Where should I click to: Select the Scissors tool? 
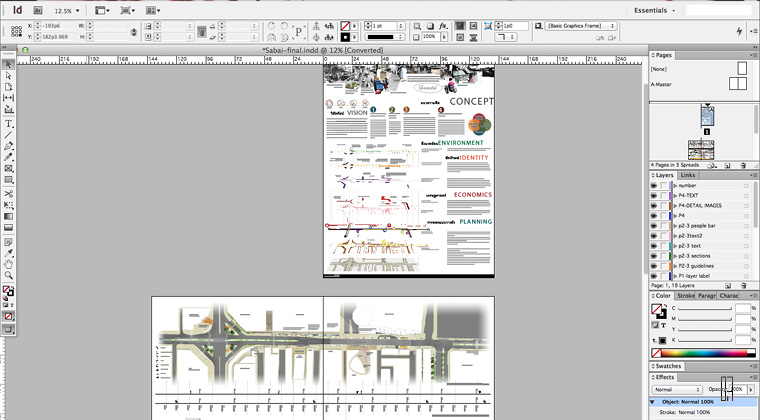(x=8, y=194)
